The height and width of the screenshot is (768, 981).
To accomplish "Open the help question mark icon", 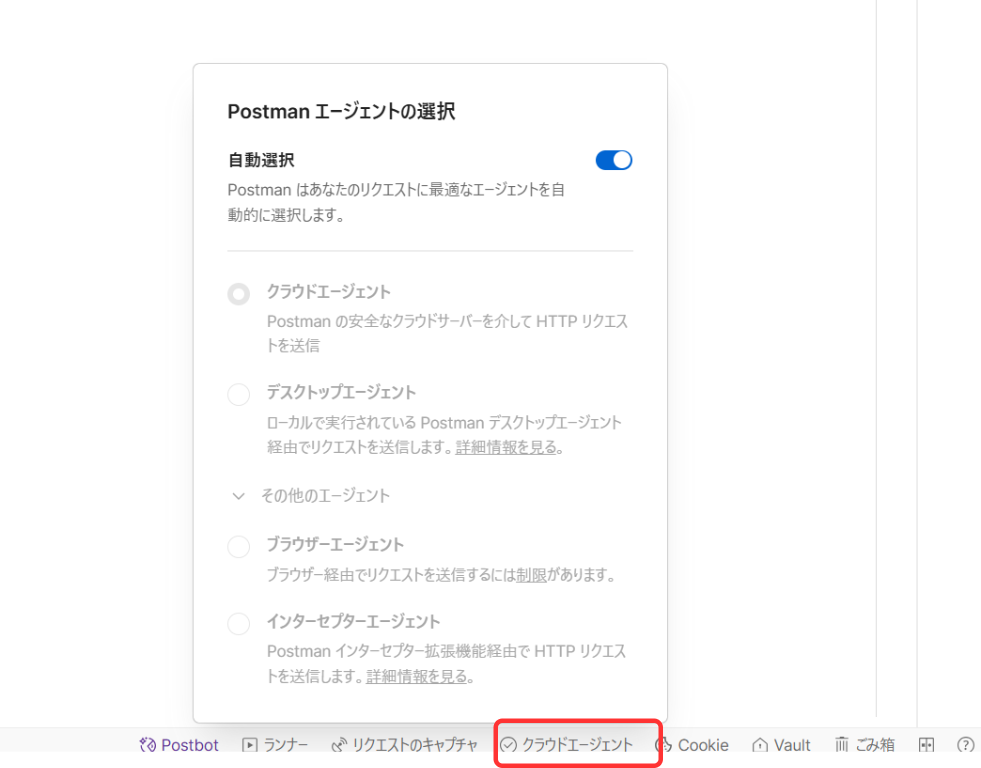I will (x=965, y=745).
